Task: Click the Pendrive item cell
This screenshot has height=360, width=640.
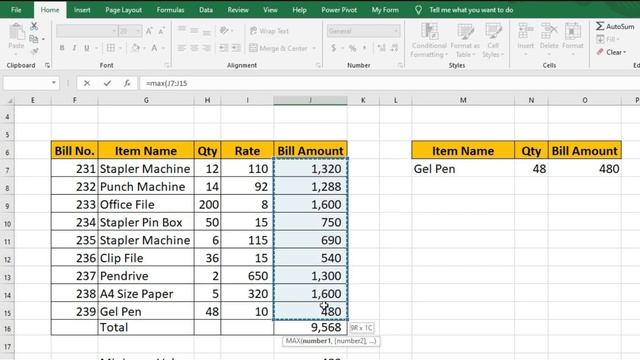Action: (x=146, y=276)
